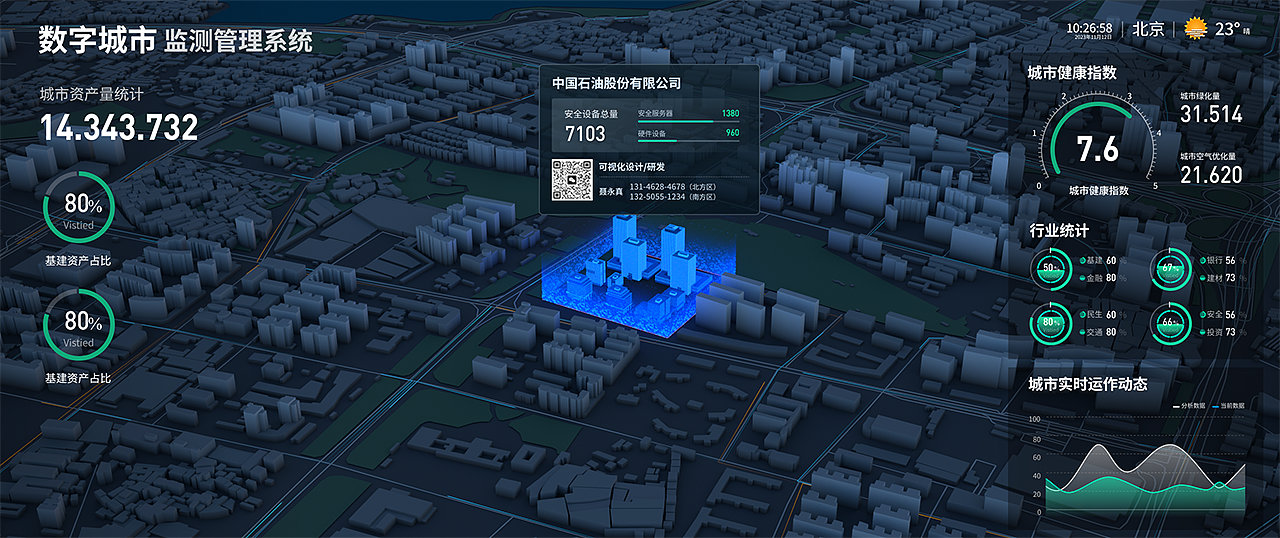
Task: Click the 960 hardware count
Action: click(x=732, y=133)
